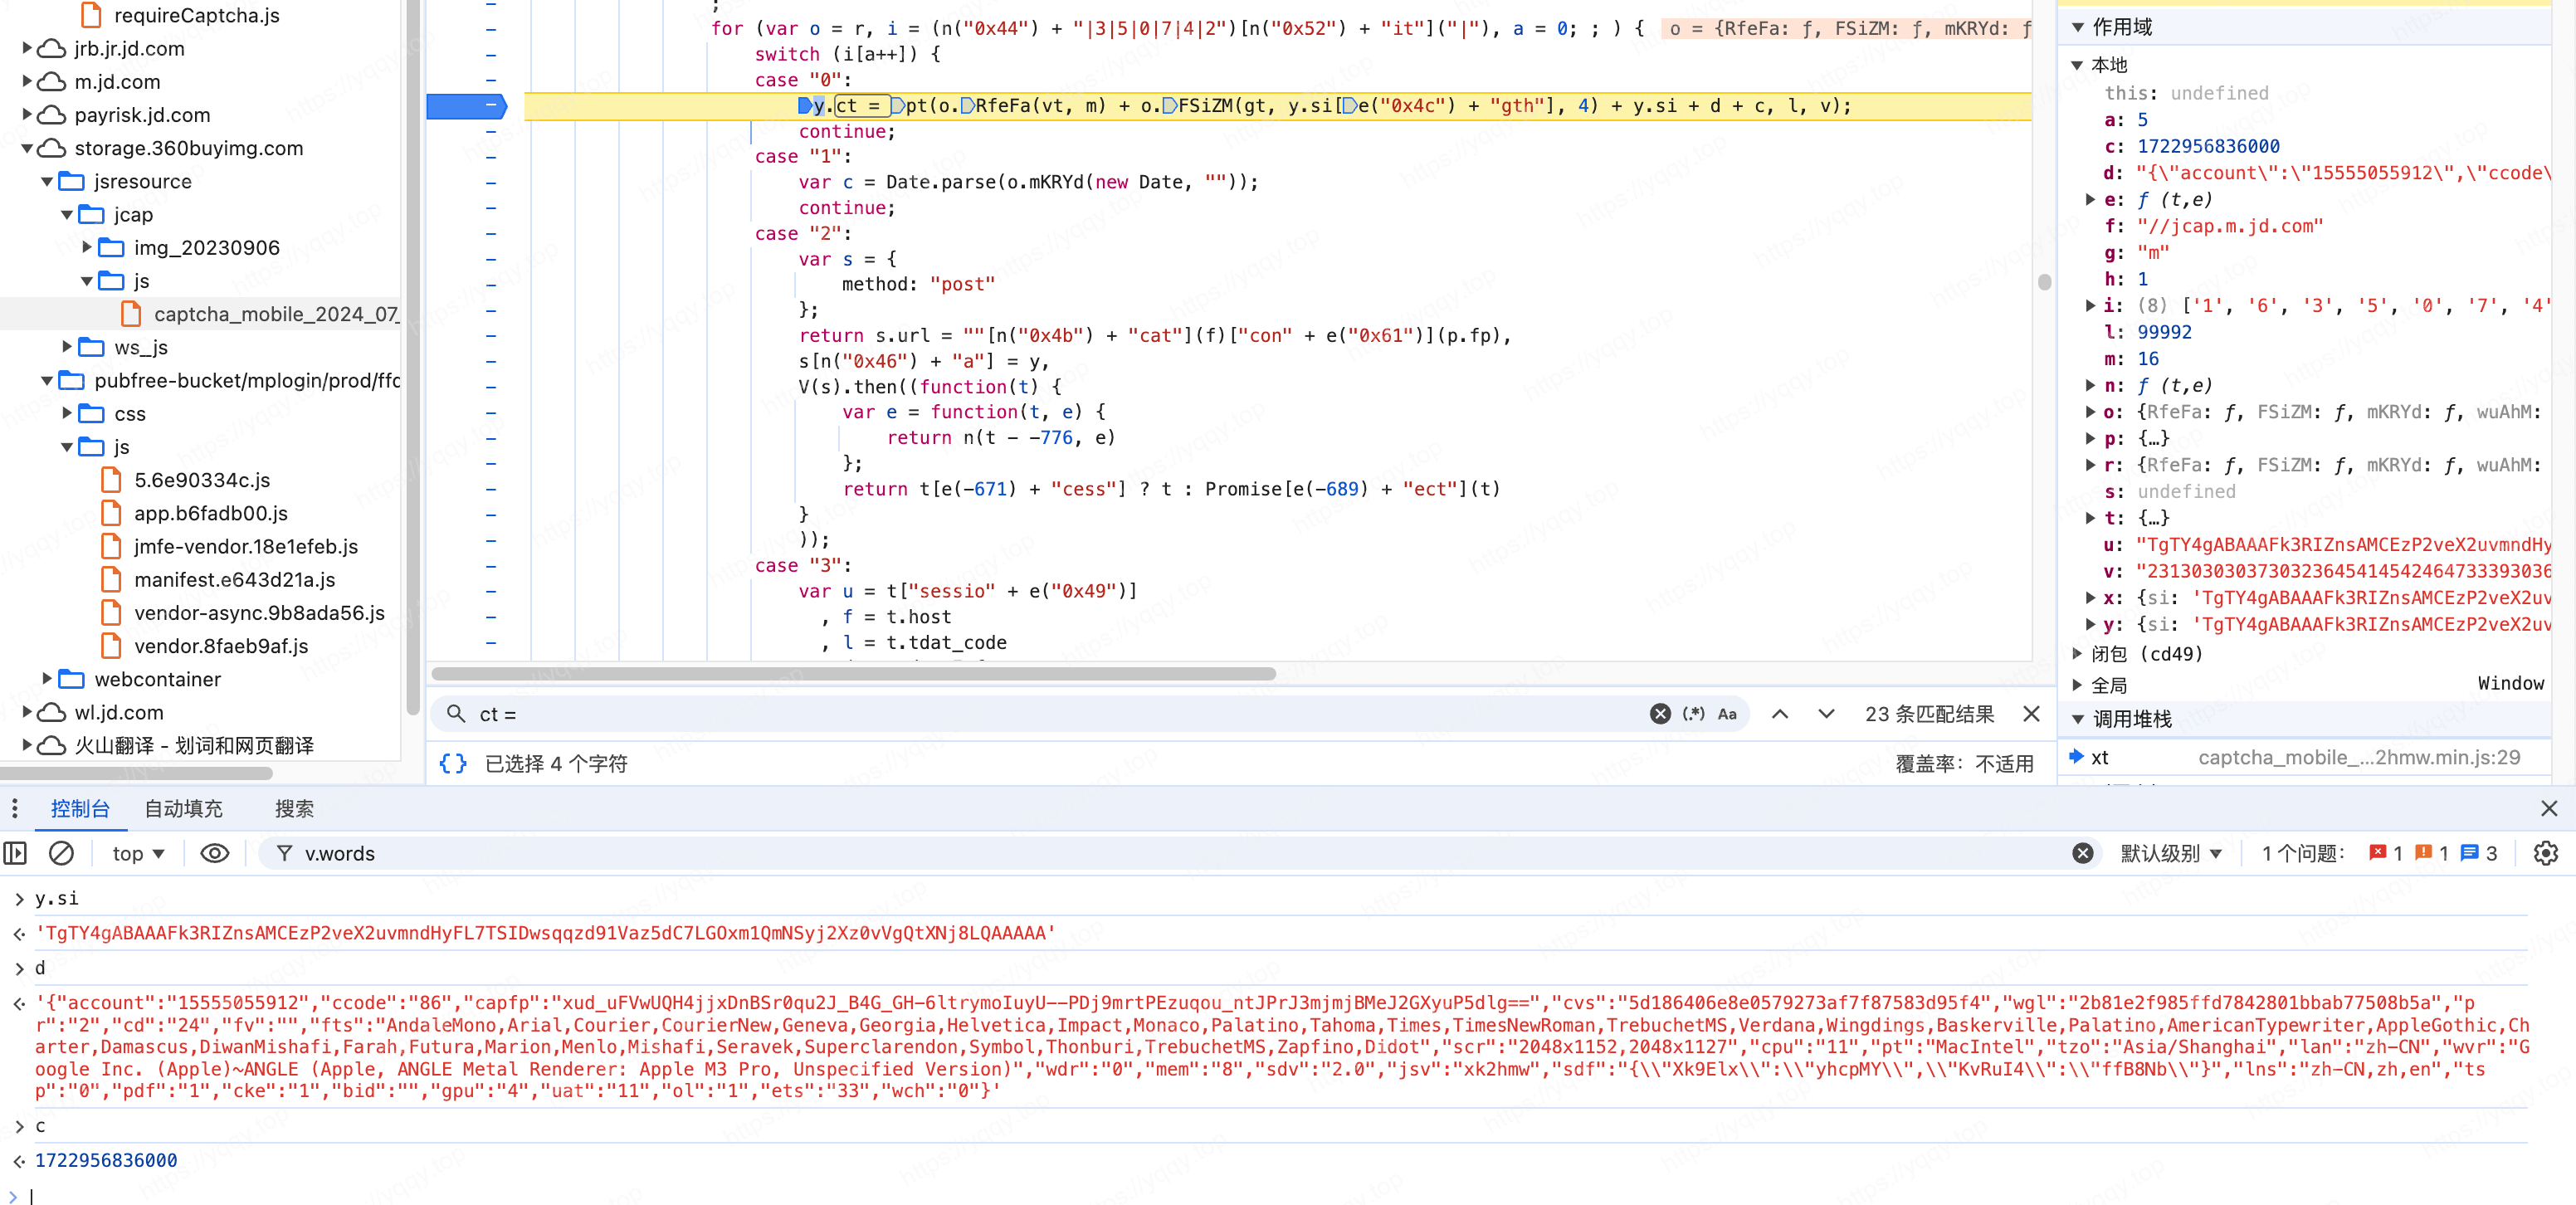Collapse the 本地 local scope
Screen dimensions: 2576x1205
tap(2078, 65)
